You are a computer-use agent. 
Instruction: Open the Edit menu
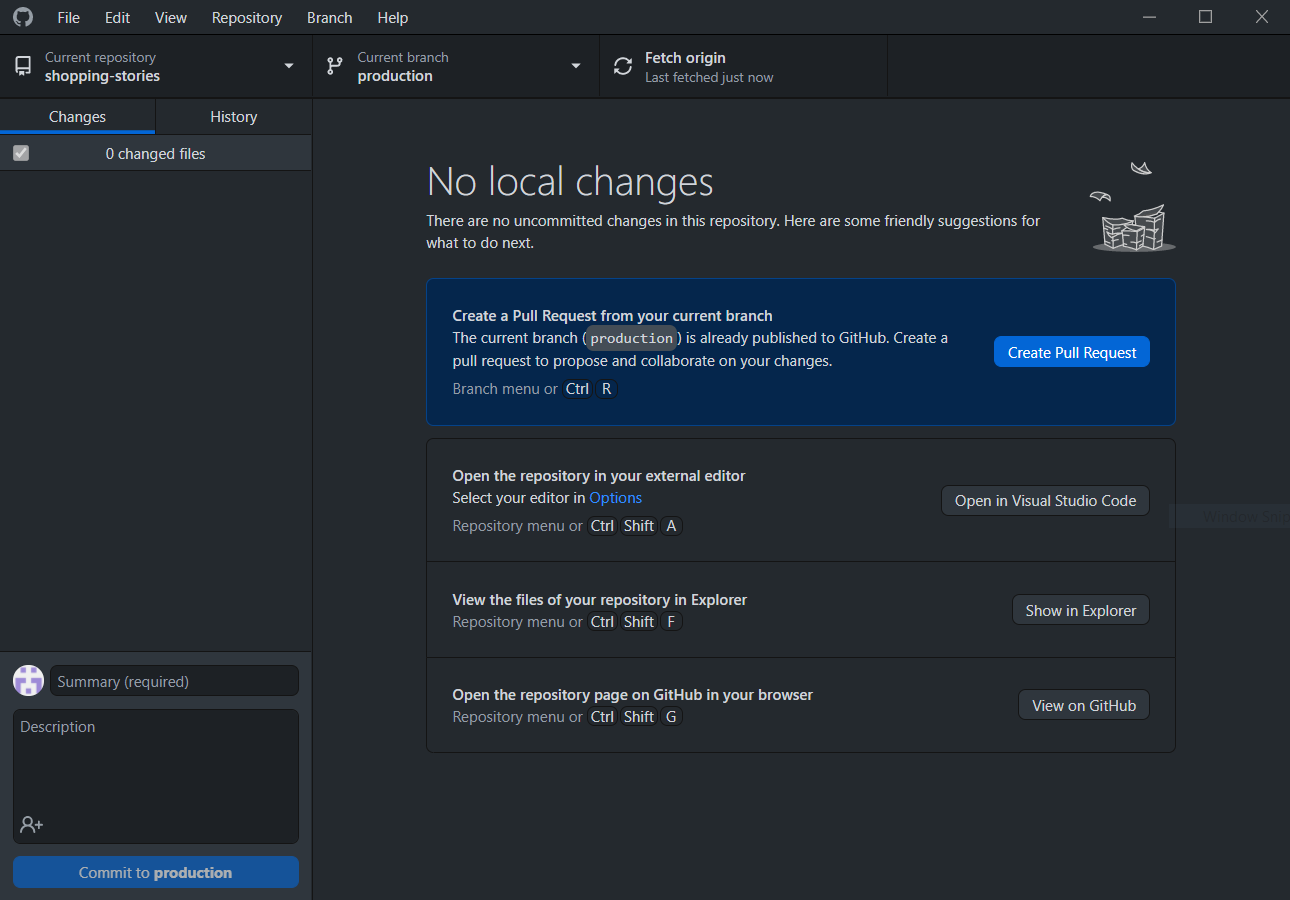(117, 18)
